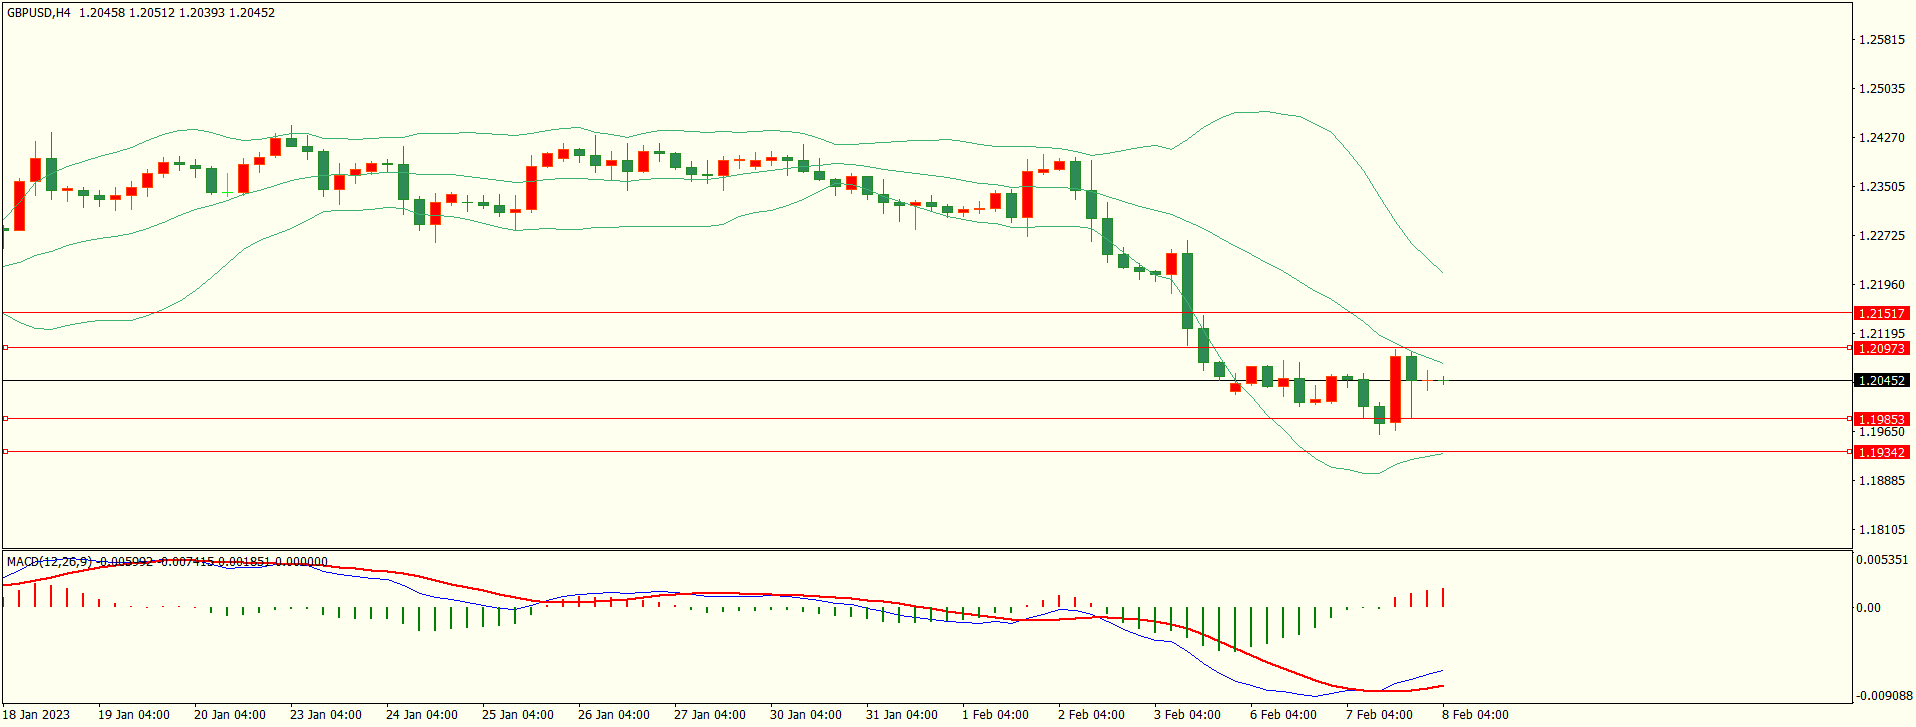The height and width of the screenshot is (727, 1916).
Task: Click the 27 Jan 04:00 time label
Action: 709,714
